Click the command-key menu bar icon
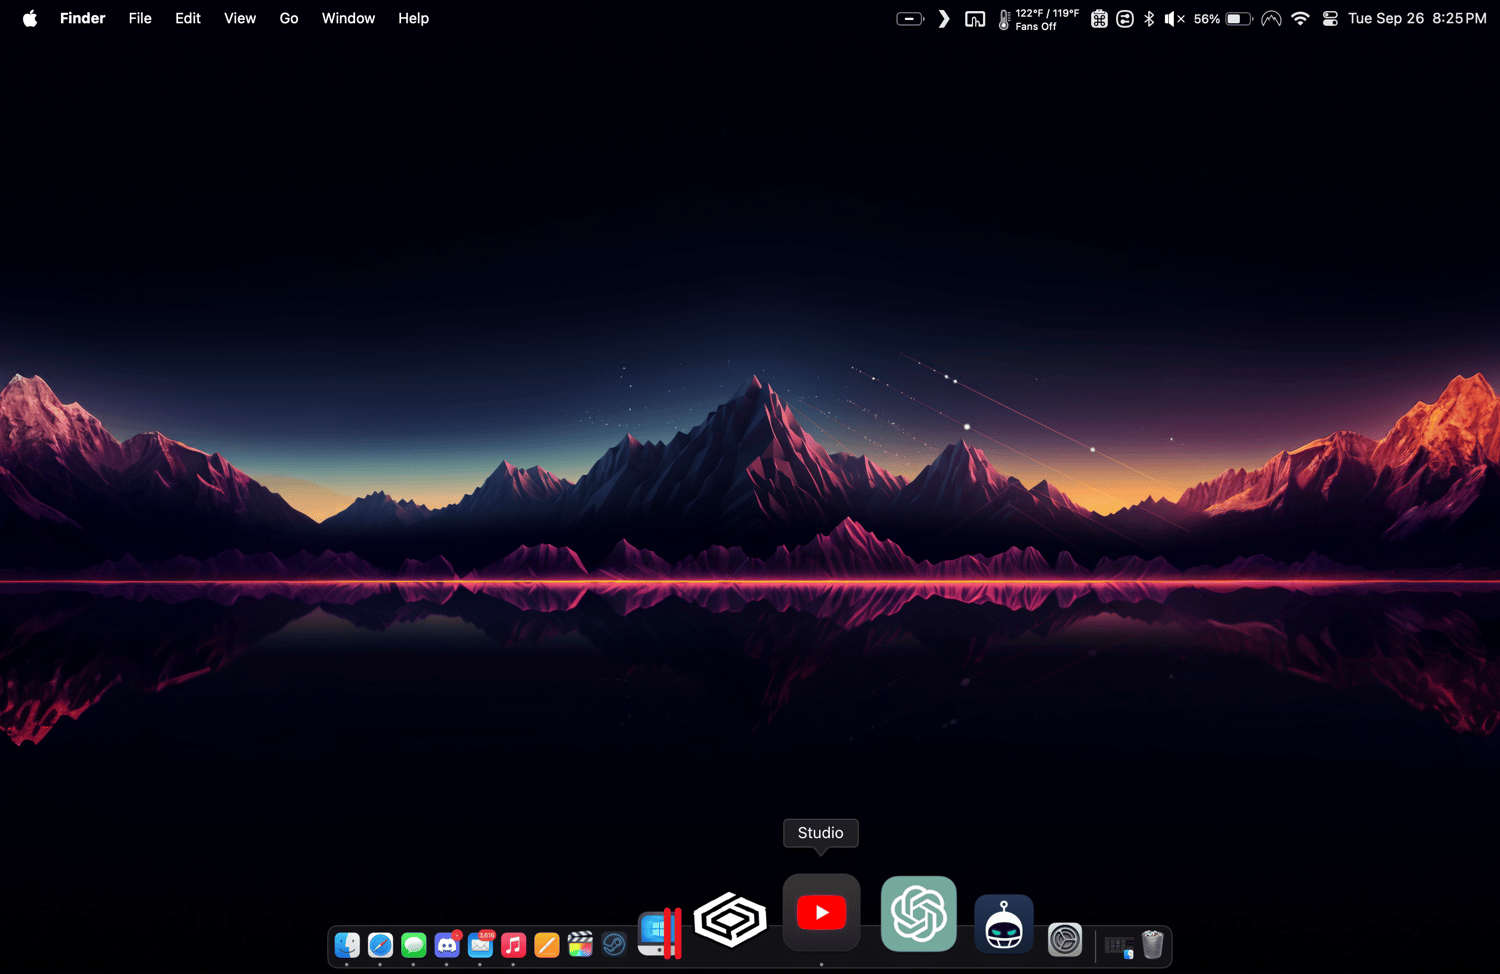This screenshot has width=1500, height=974. [1099, 18]
